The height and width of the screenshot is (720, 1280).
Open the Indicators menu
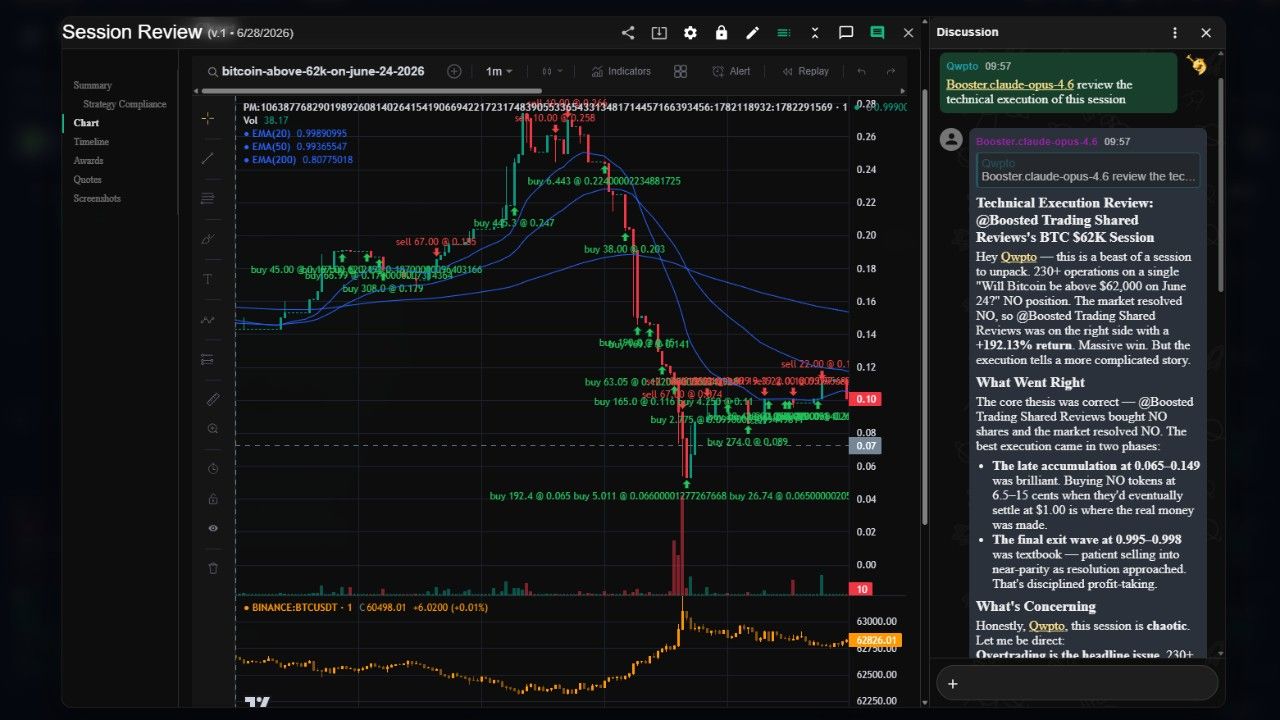(621, 71)
